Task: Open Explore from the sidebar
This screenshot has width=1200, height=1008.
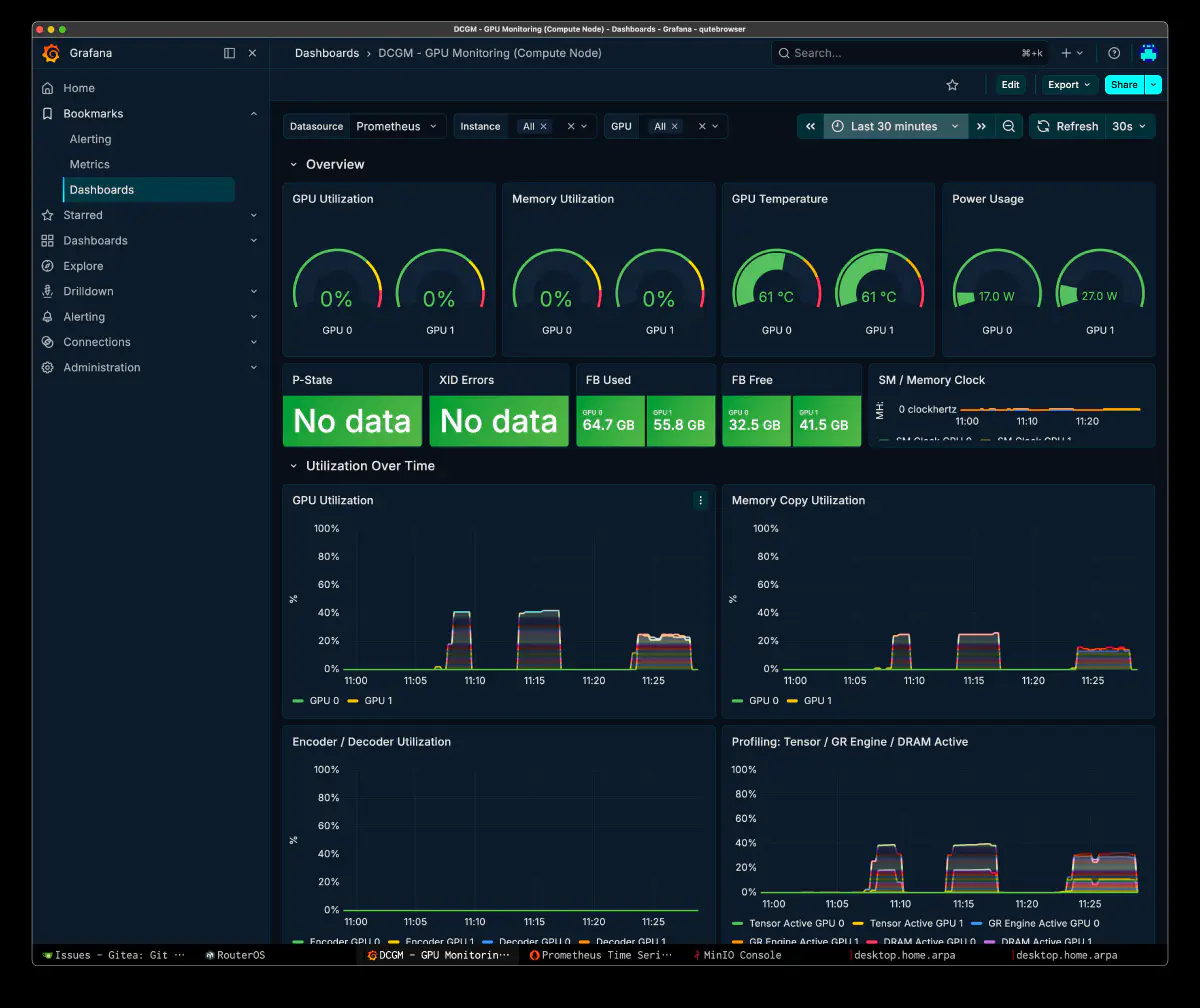Action: [x=83, y=266]
